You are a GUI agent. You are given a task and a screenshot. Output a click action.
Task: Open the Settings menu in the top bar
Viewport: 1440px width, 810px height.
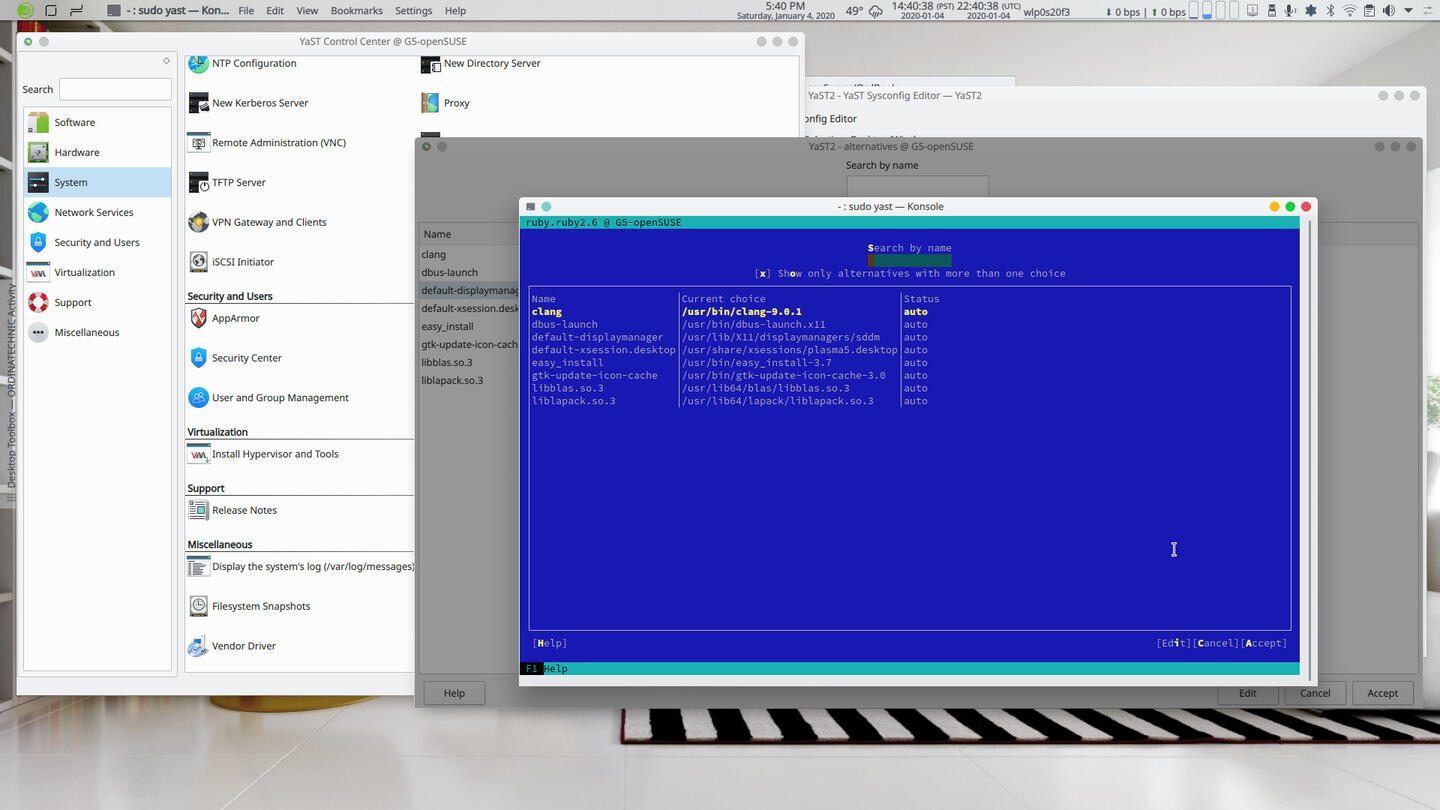coord(413,11)
